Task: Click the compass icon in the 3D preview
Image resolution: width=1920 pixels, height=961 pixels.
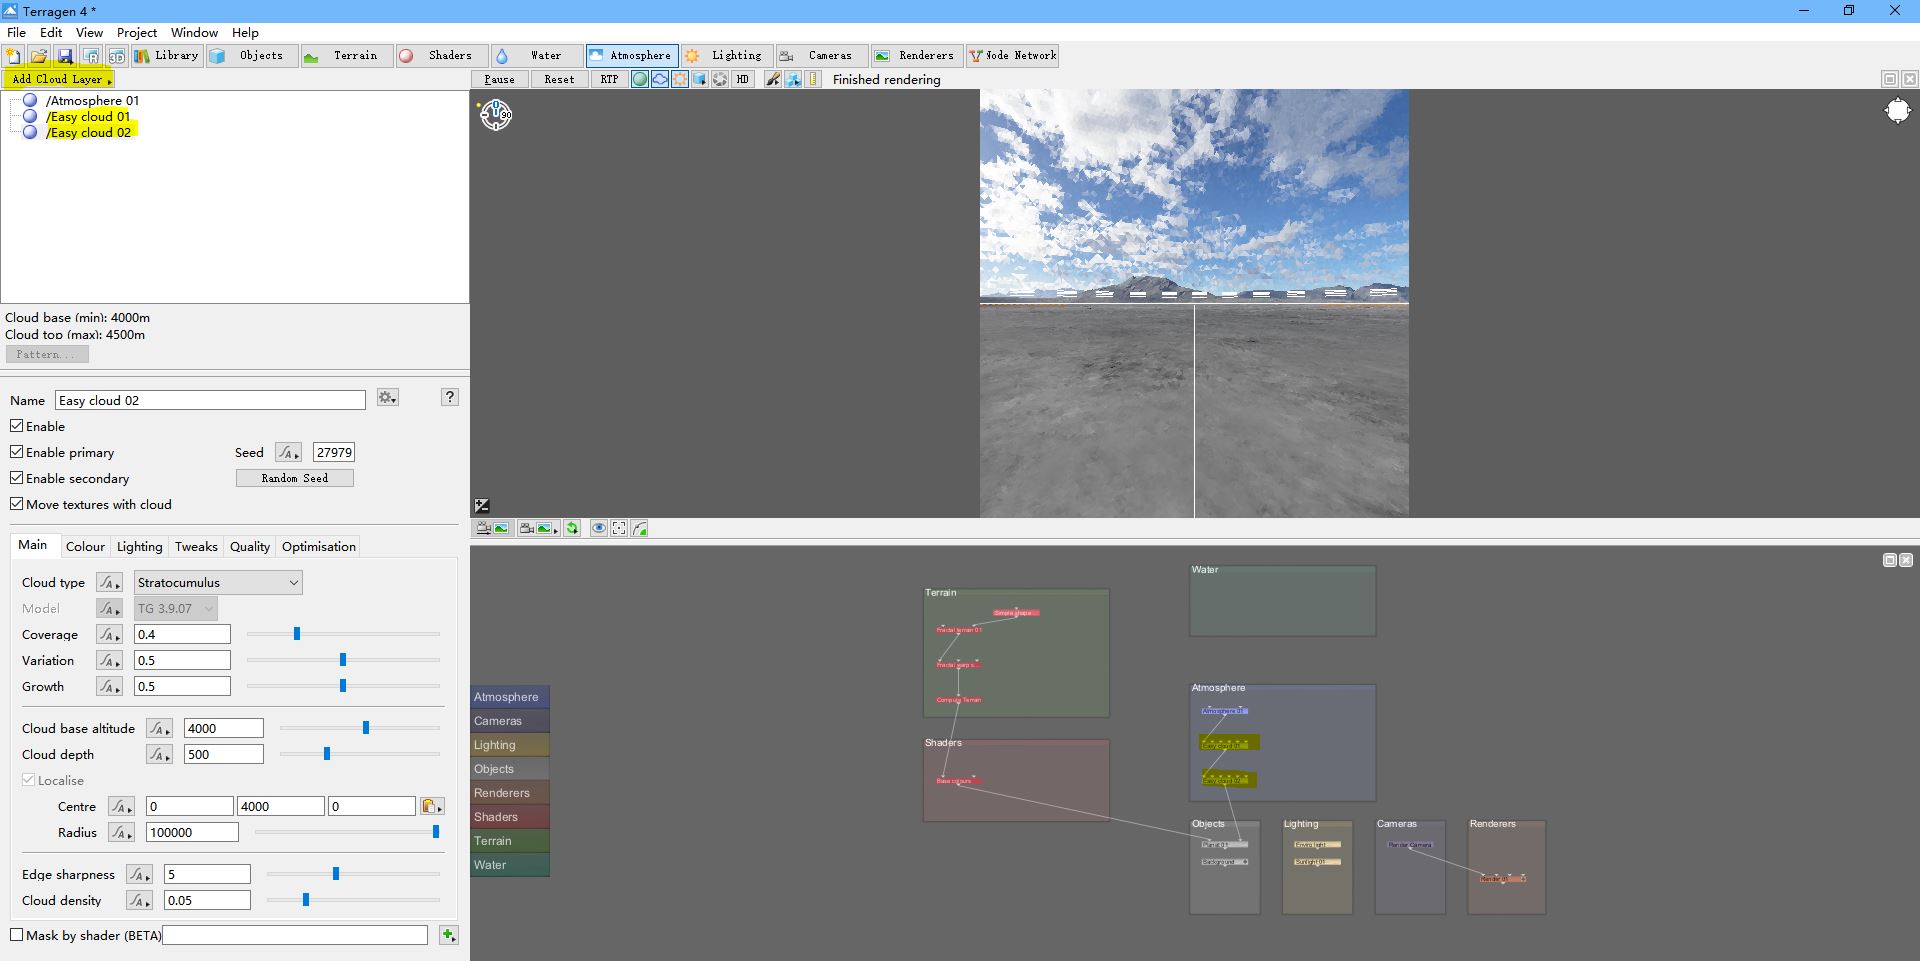Action: 496,115
